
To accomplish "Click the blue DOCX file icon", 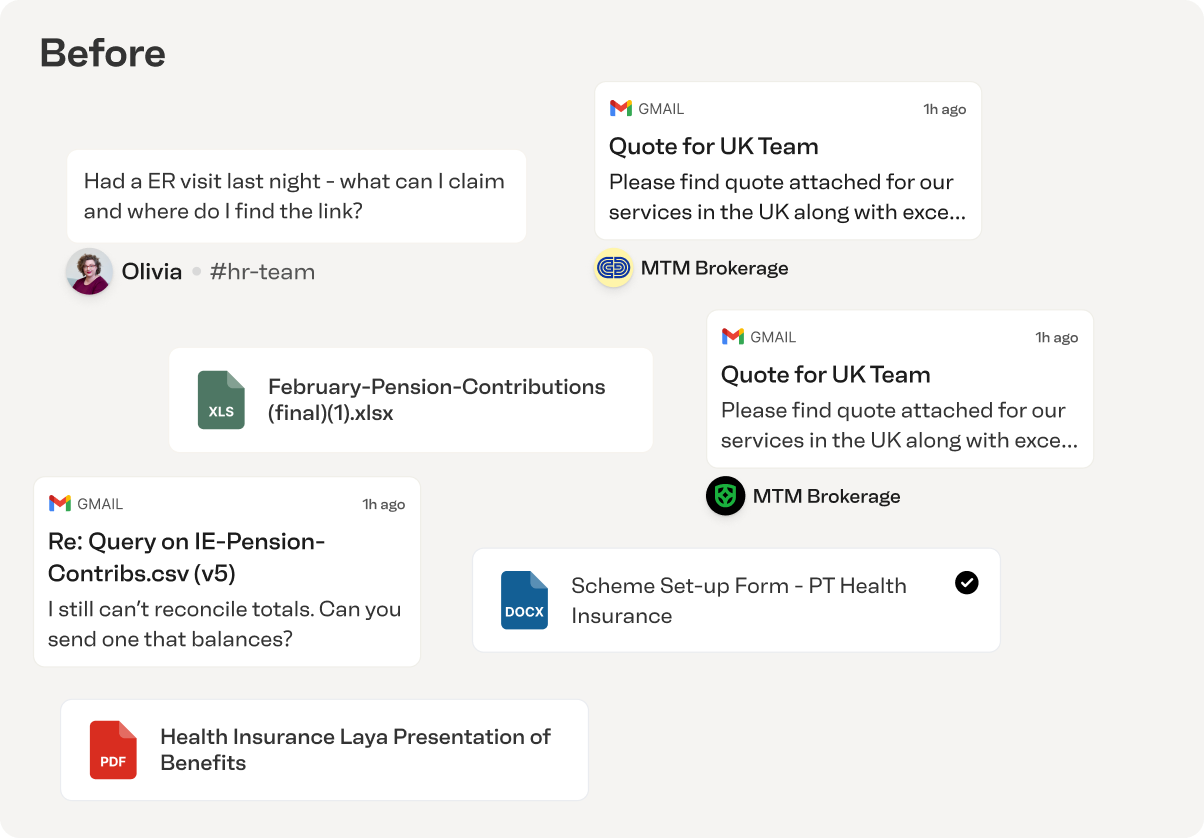I will [x=524, y=600].
